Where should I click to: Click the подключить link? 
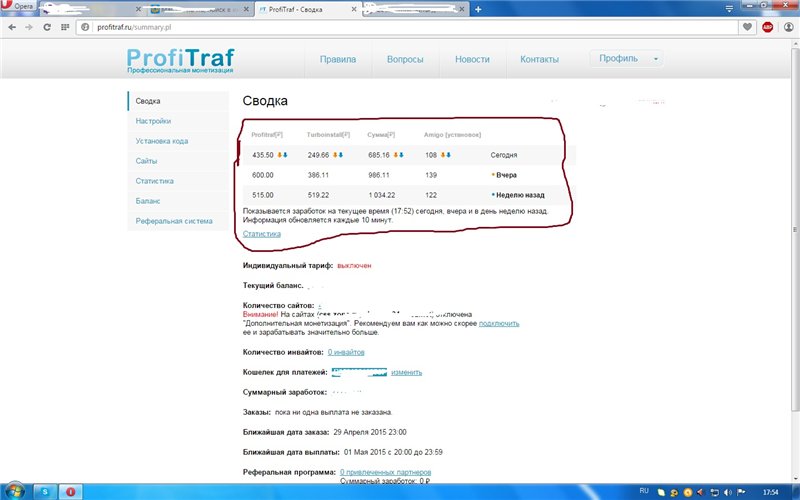[499, 323]
